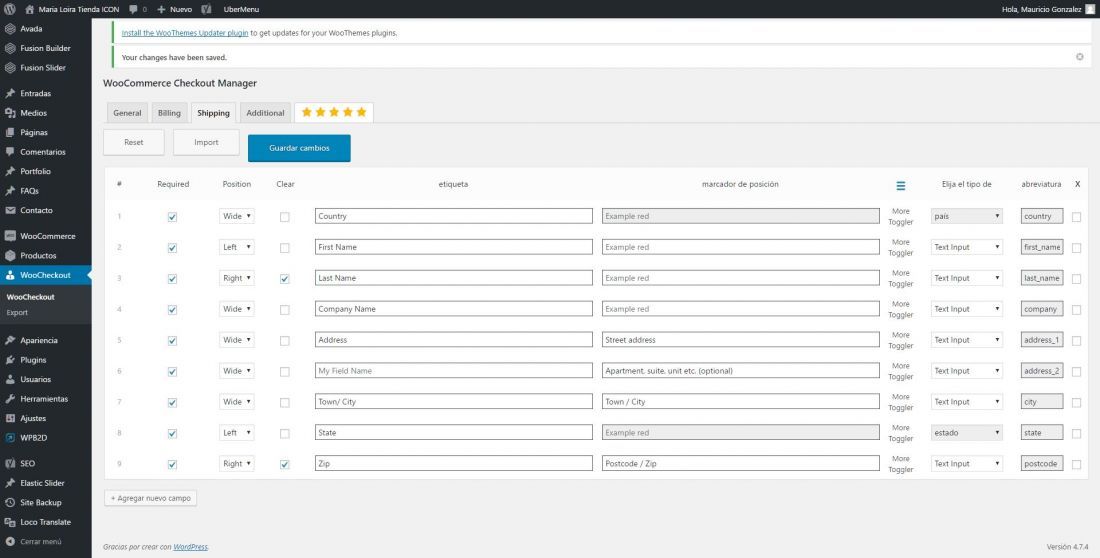Click the Medios media icon
1100x558 pixels.
[10, 113]
